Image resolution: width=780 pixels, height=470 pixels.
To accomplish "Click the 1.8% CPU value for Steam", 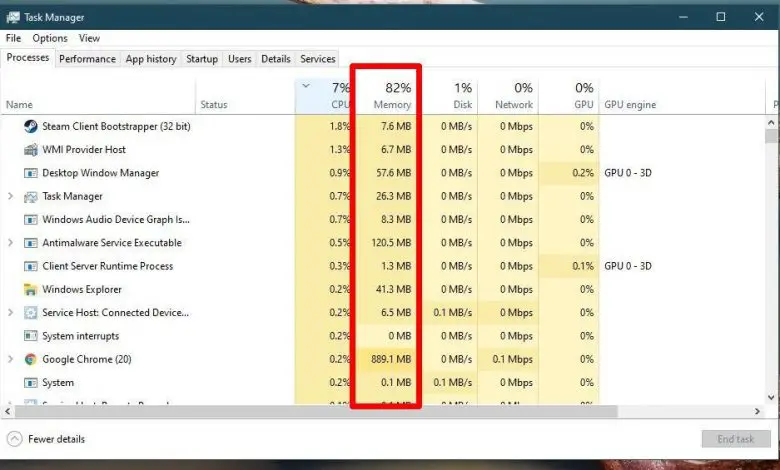I will pyautogui.click(x=340, y=126).
